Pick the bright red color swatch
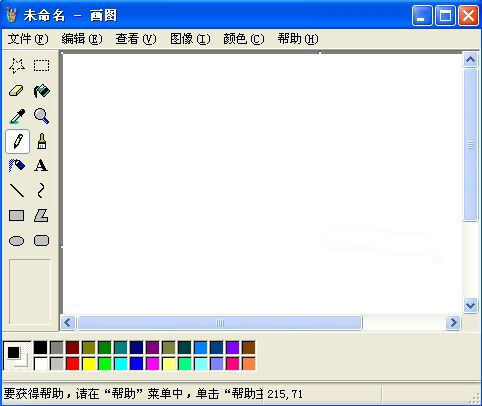The image size is (482, 406). coord(73,364)
